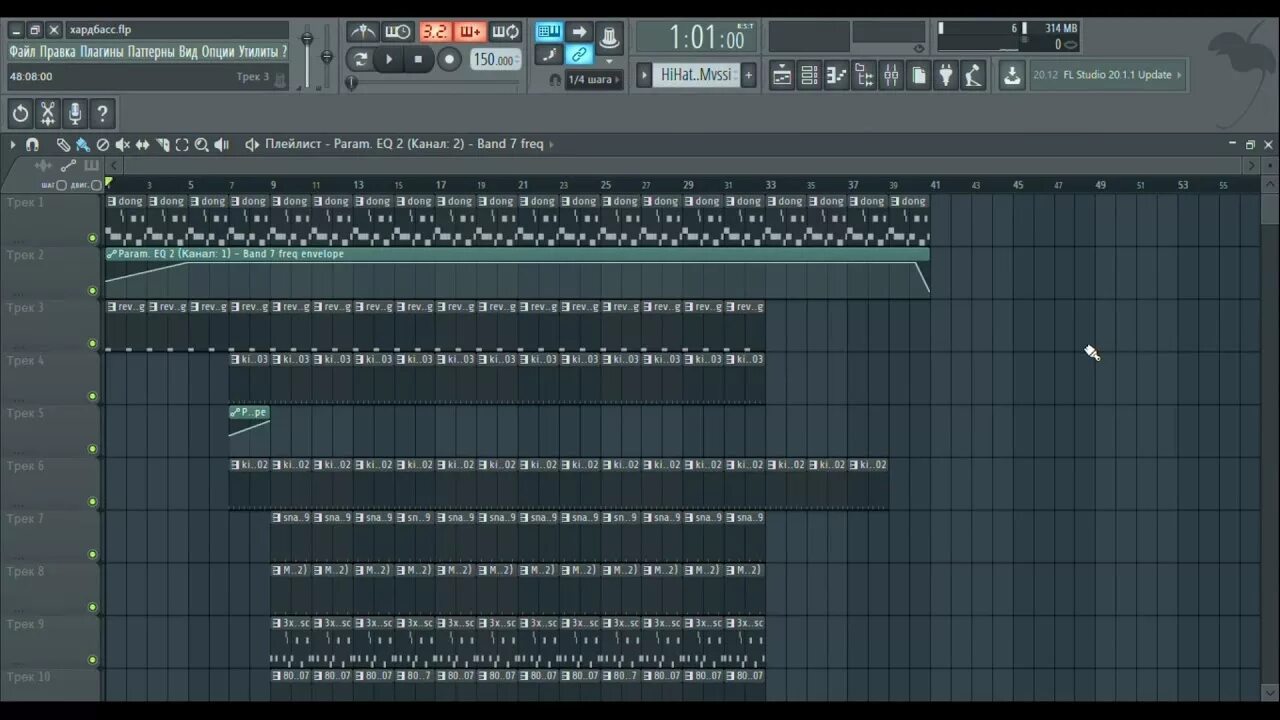Image resolution: width=1280 pixels, height=720 pixels.
Task: Toggle the playlist magnet snap icon
Action: [x=32, y=145]
